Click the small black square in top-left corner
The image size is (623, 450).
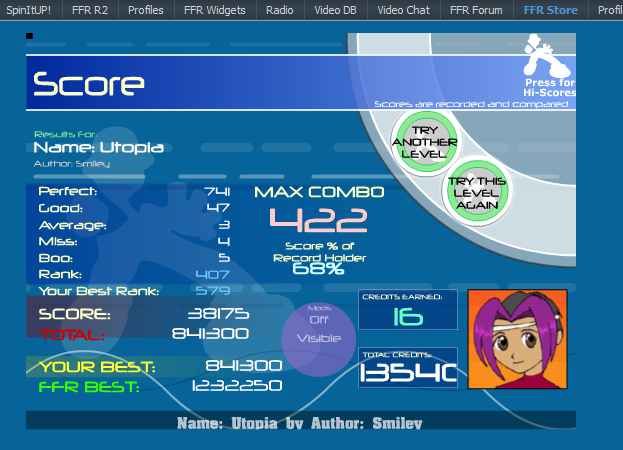29,36
